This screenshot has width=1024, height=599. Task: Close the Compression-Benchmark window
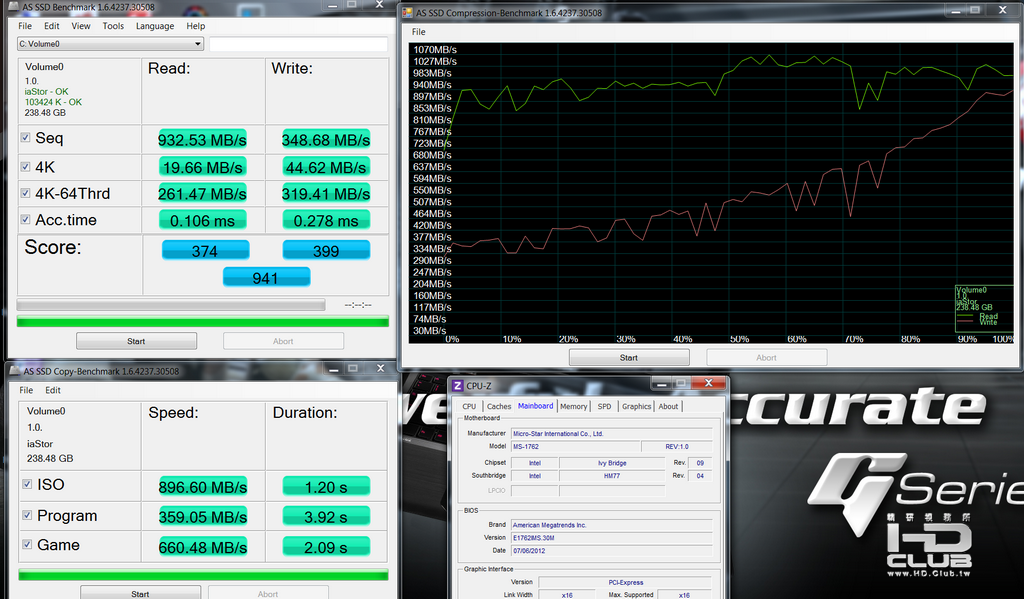point(1002,10)
